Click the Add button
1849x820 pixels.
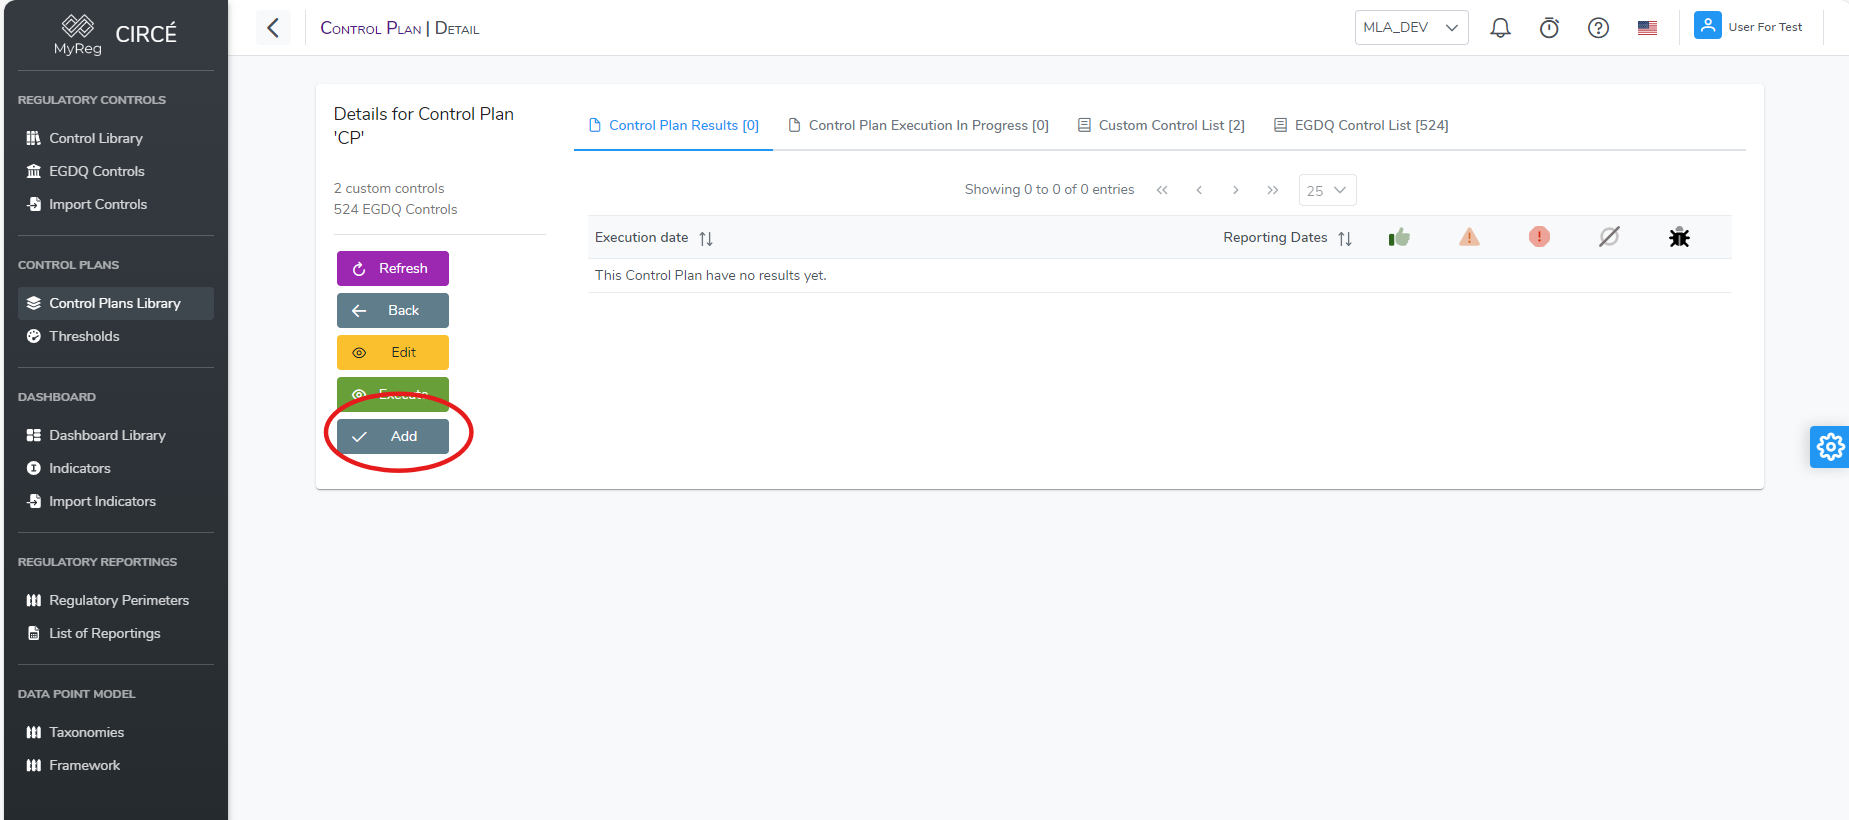[x=393, y=436]
